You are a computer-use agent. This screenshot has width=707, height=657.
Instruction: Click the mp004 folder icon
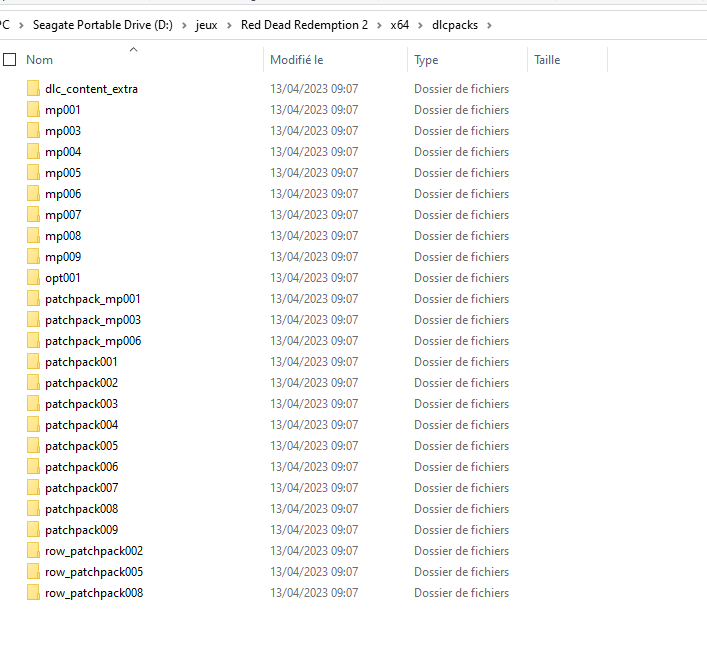click(33, 152)
